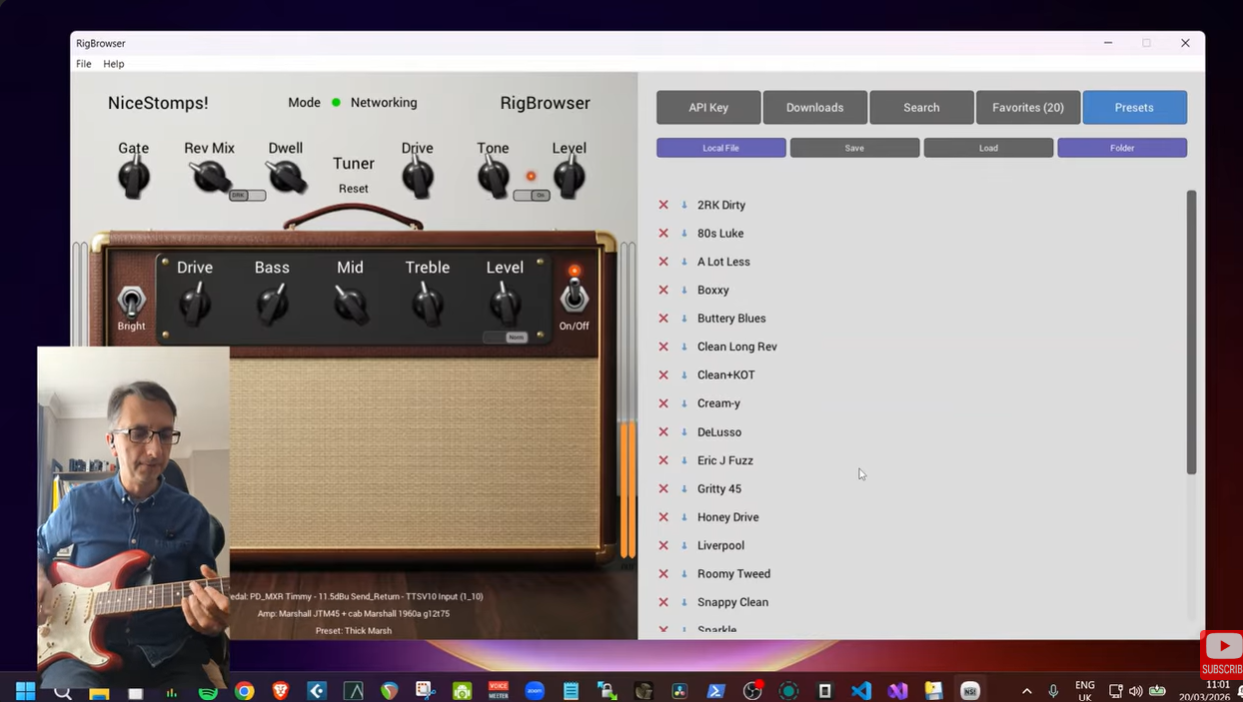Flip the On/Off switch on the amp
The image size is (1243, 702).
(575, 295)
